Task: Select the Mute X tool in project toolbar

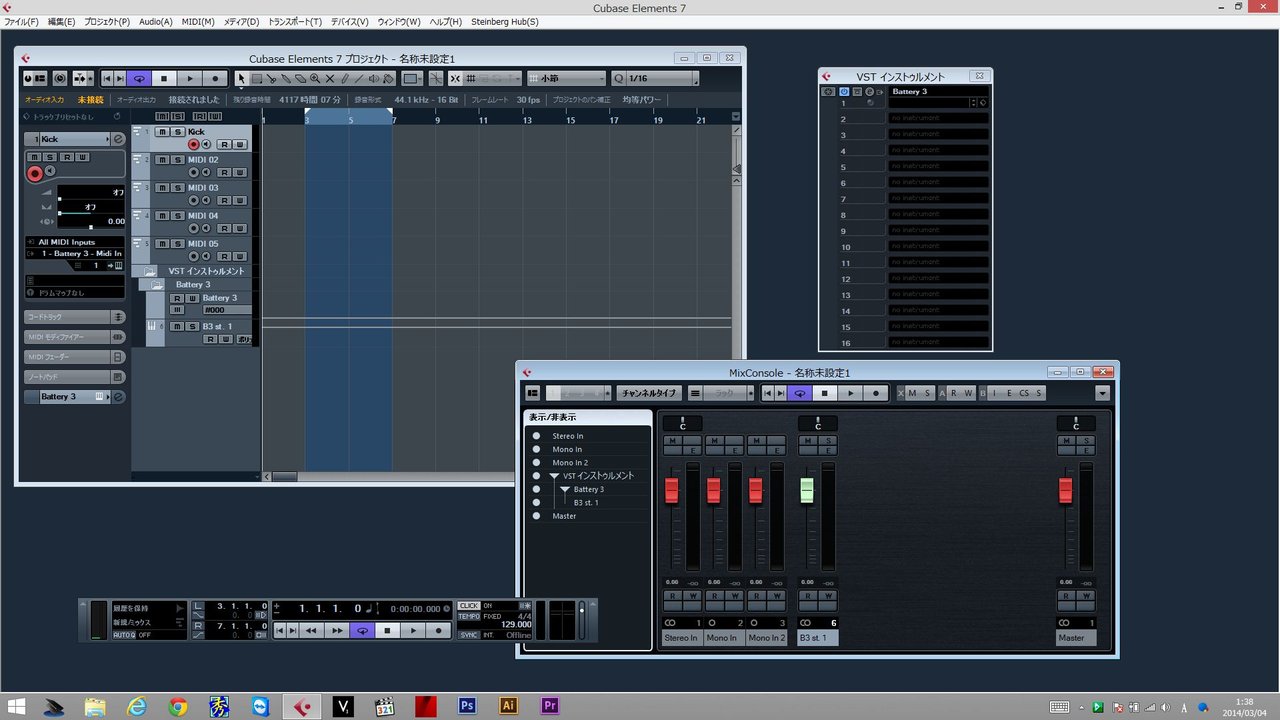Action: [x=330, y=78]
